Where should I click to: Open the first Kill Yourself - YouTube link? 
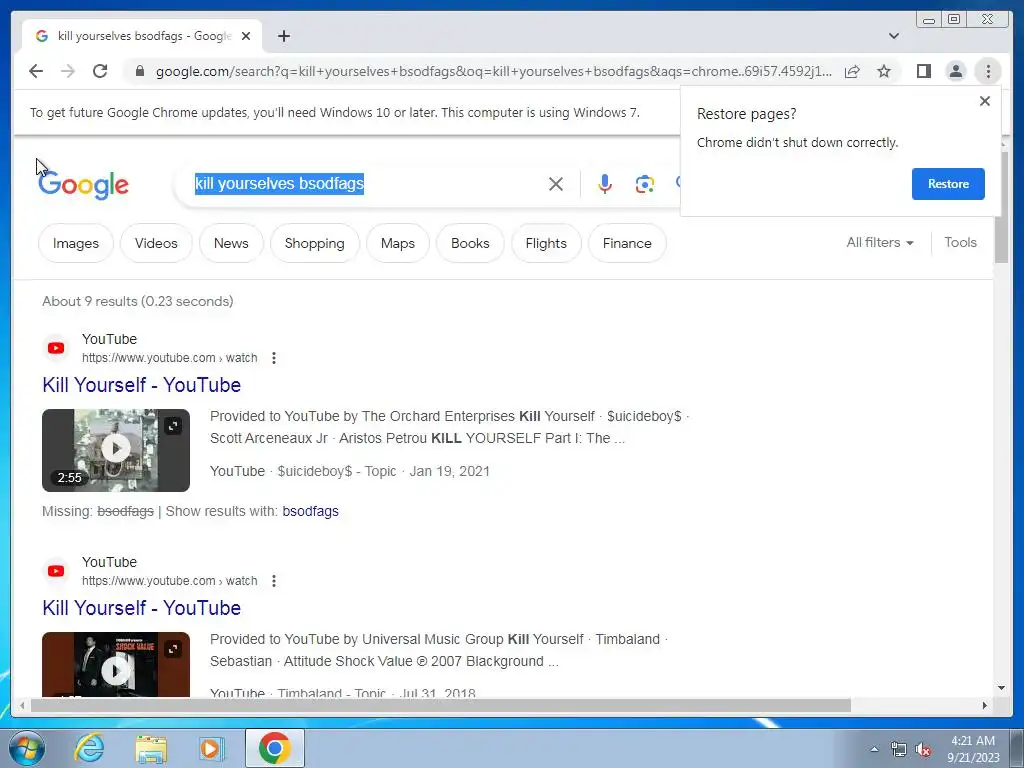[142, 385]
